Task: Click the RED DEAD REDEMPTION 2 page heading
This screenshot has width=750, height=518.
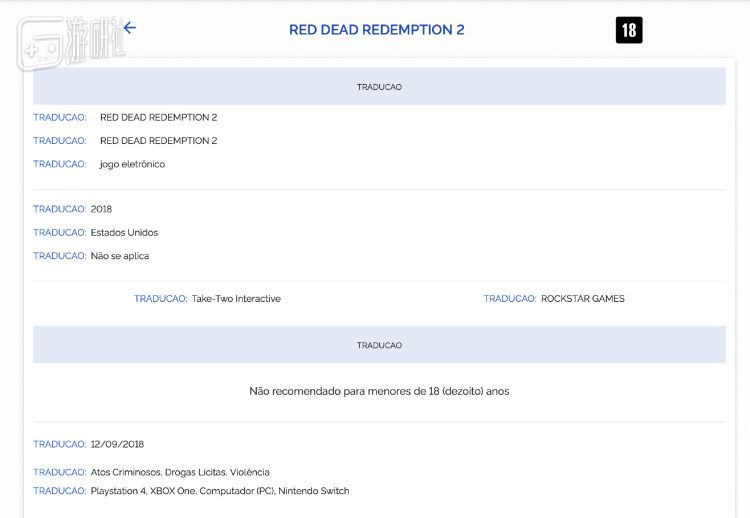Action: pos(376,30)
